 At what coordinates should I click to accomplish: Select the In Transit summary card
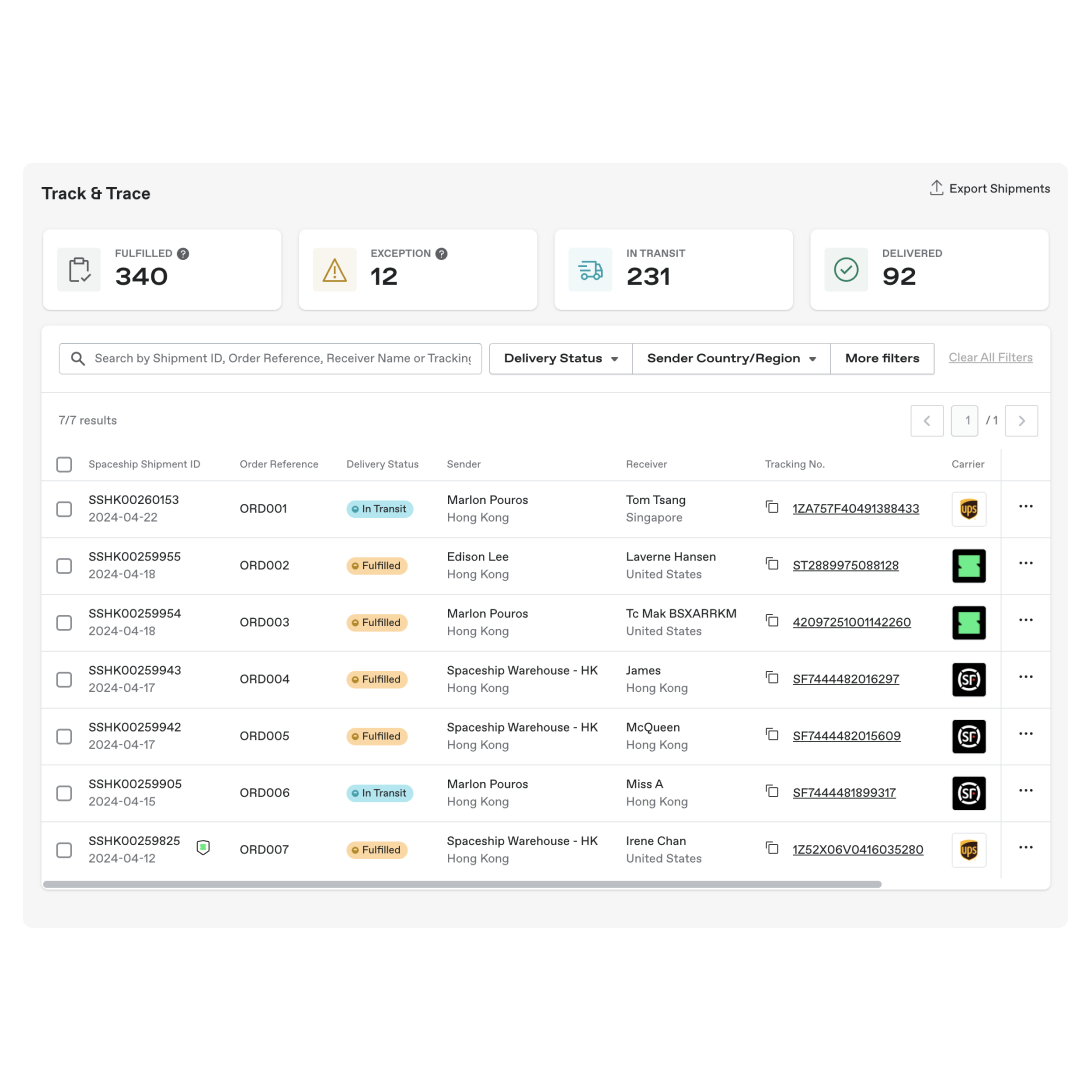click(x=673, y=270)
